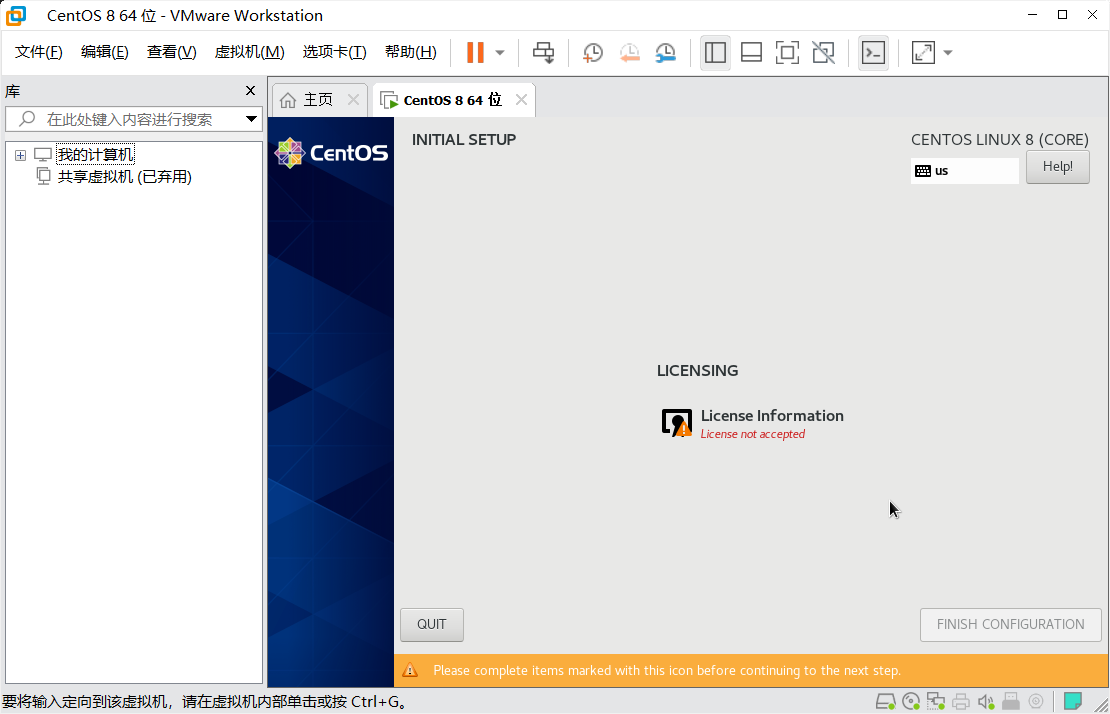Screen dimensions: 1110x714
Task: Maximize the VMware Workstation window
Action: click(1062, 15)
